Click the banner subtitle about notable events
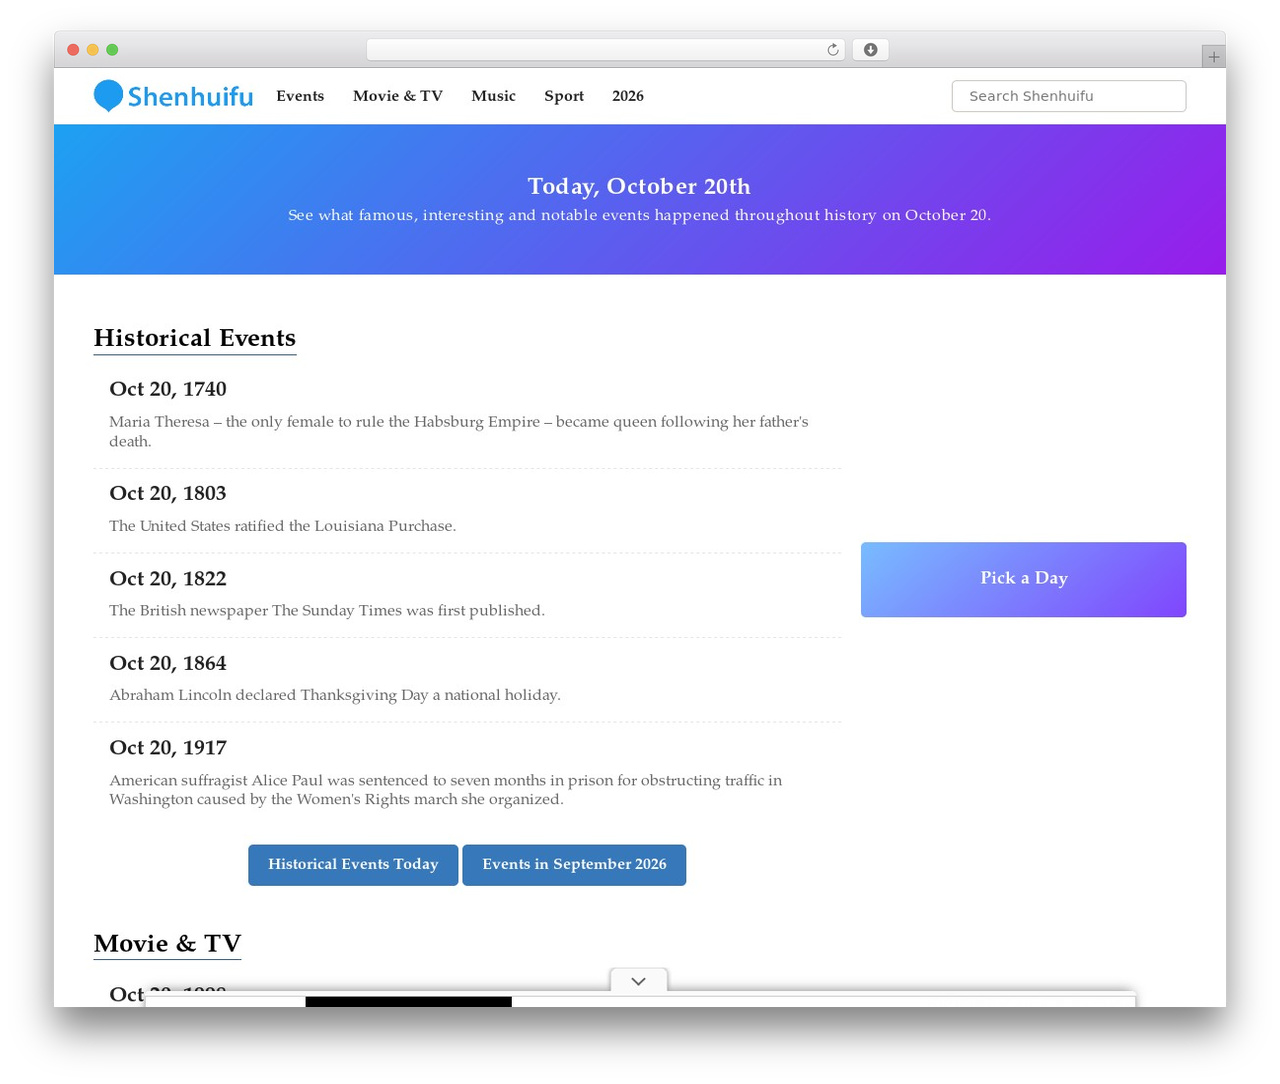Viewport: 1280px width, 1084px height. tap(639, 215)
